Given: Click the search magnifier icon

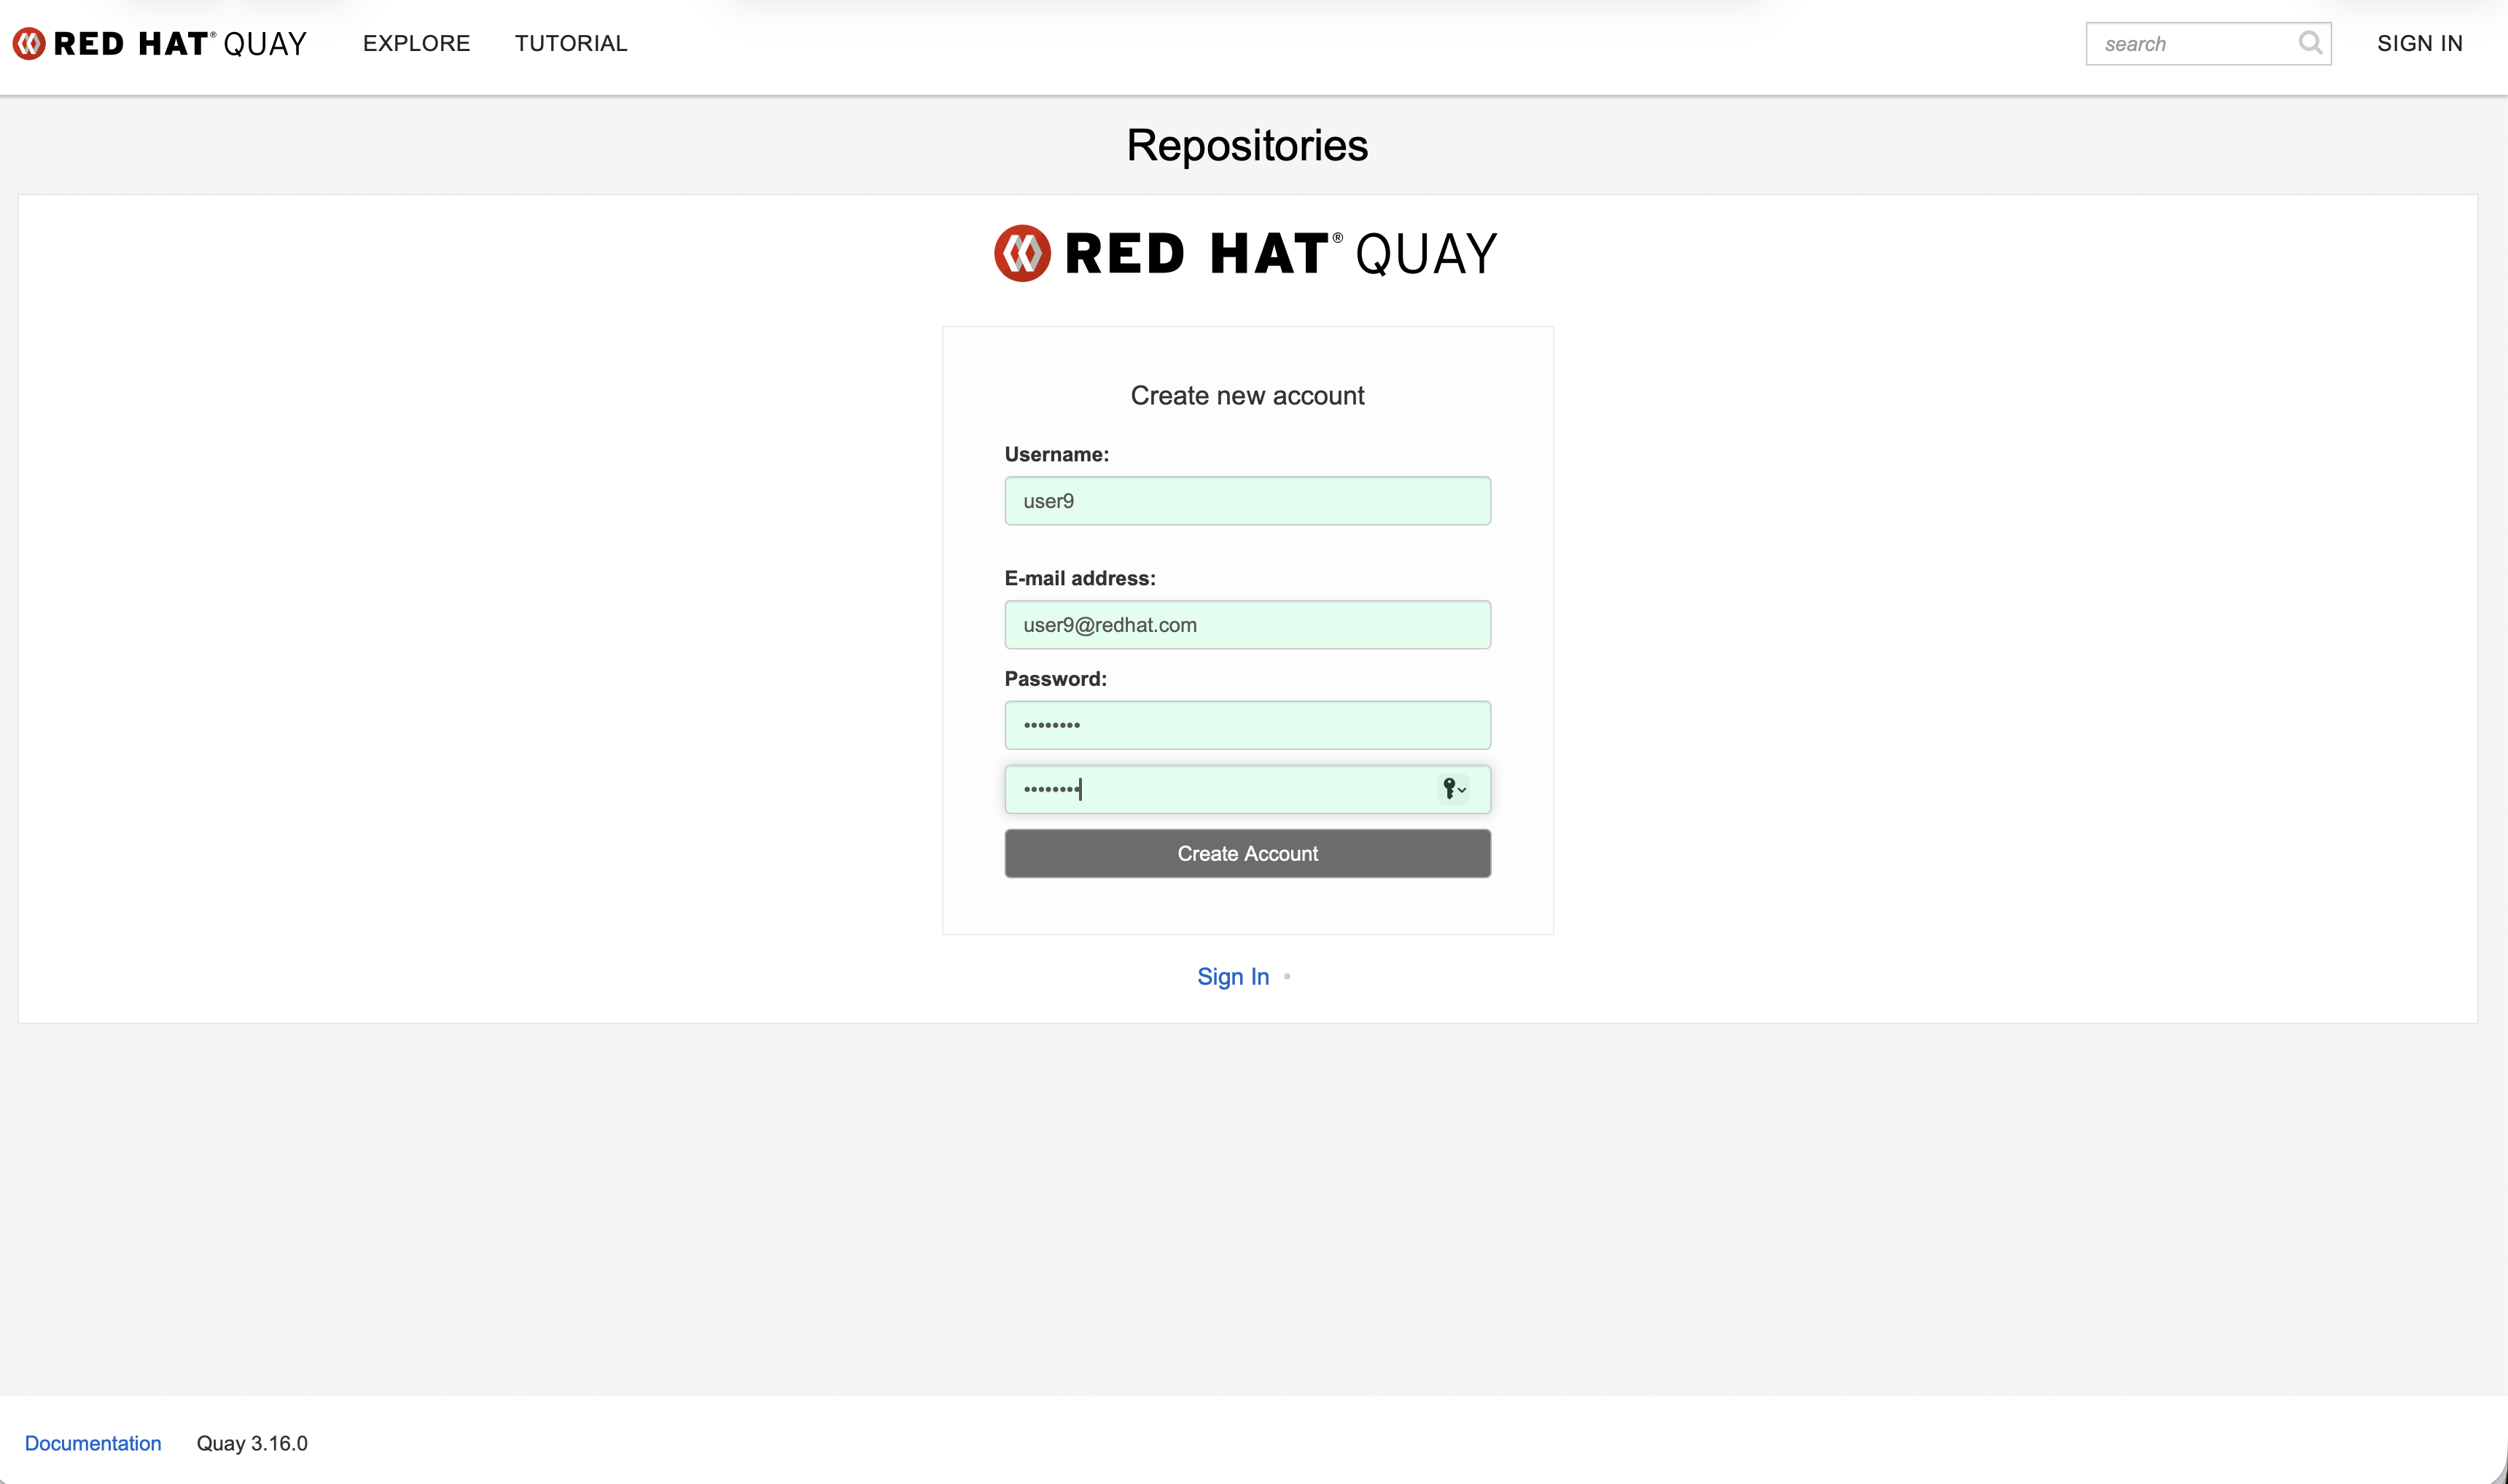Looking at the screenshot, I should (x=2309, y=43).
